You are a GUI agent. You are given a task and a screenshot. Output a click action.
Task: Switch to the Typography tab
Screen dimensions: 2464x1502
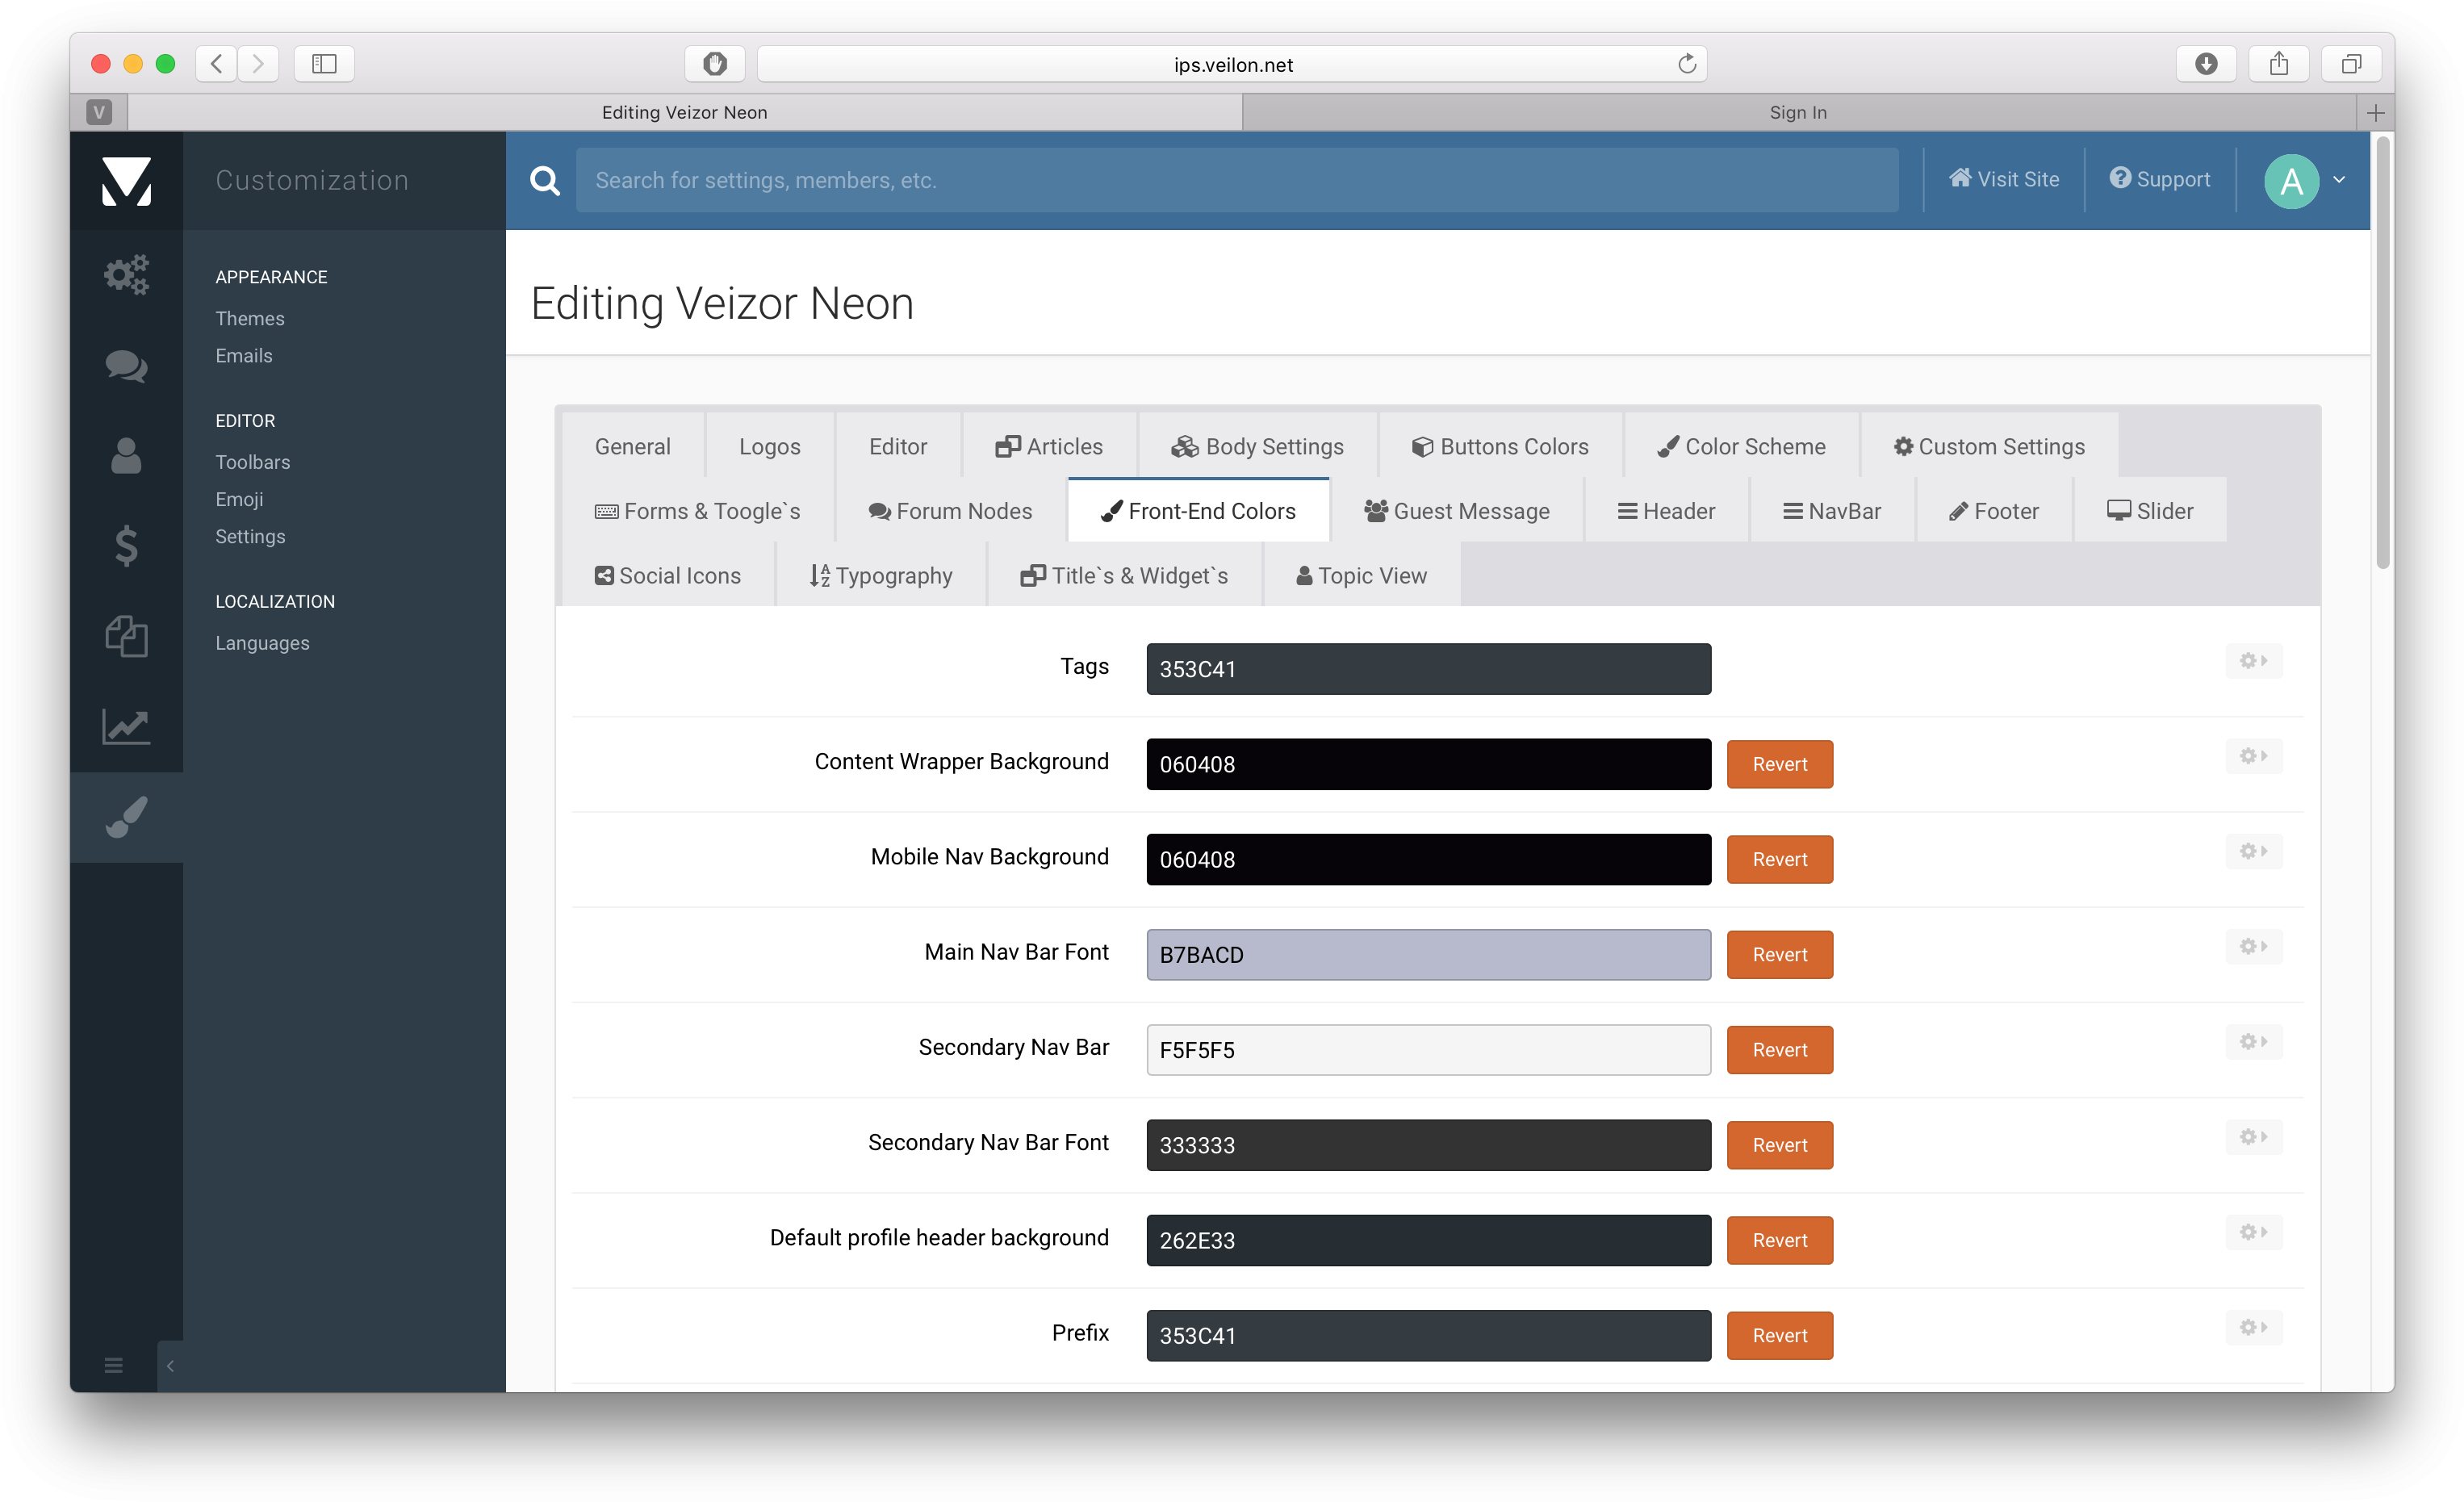[880, 575]
